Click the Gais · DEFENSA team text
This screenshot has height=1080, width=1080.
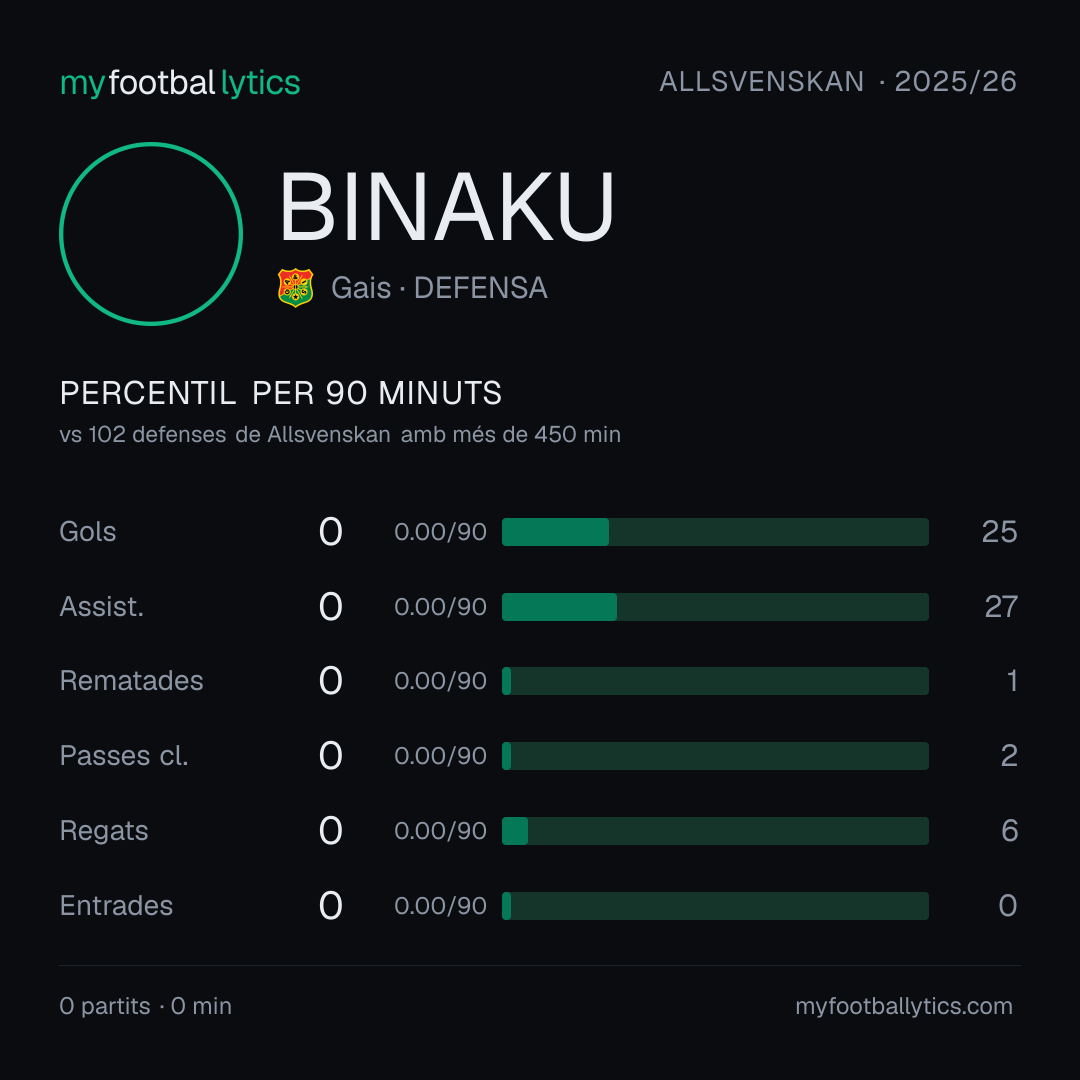point(439,288)
